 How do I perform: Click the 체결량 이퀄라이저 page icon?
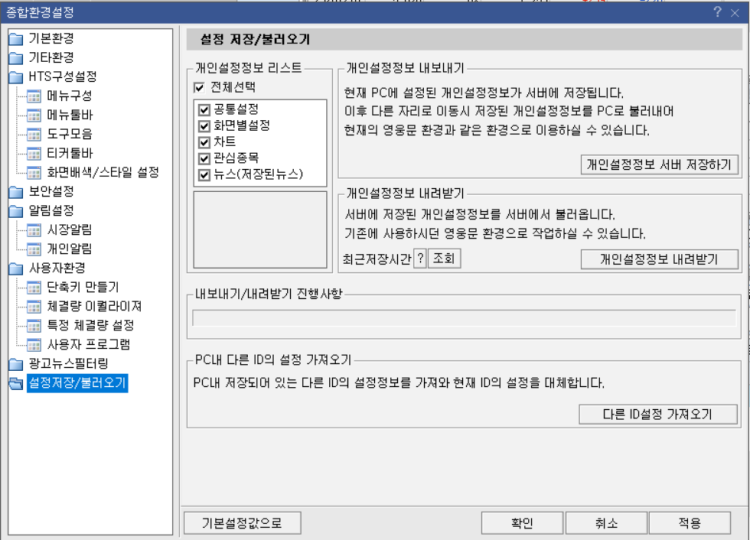pos(34,307)
